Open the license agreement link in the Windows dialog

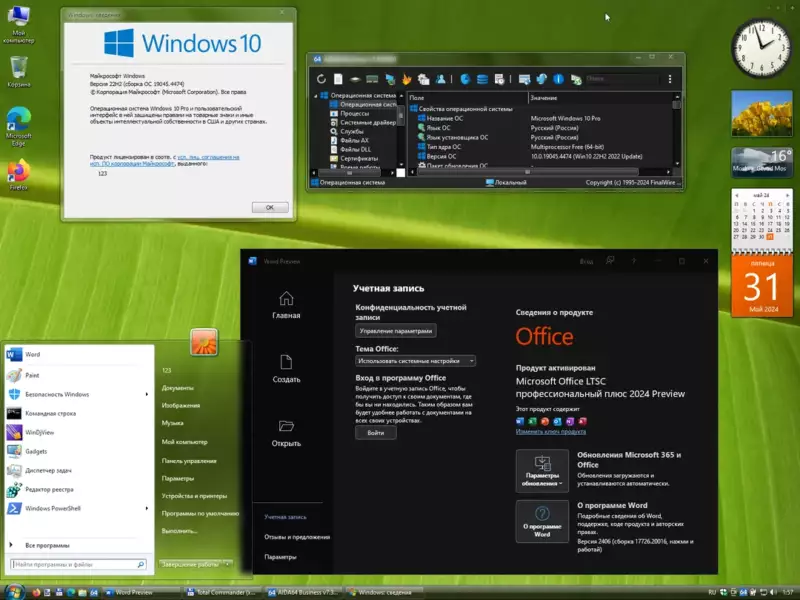pyautogui.click(x=208, y=157)
